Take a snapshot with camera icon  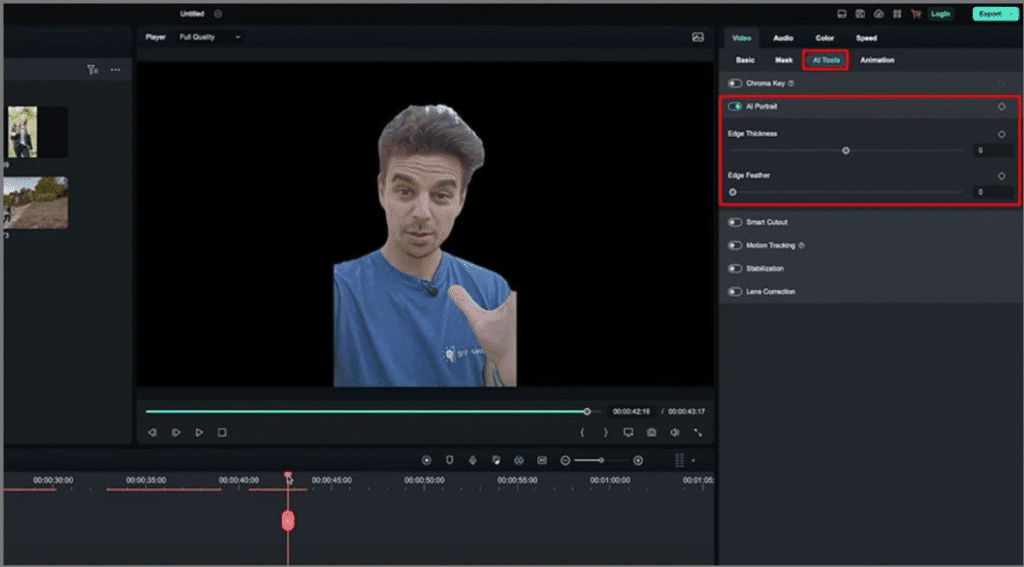652,432
